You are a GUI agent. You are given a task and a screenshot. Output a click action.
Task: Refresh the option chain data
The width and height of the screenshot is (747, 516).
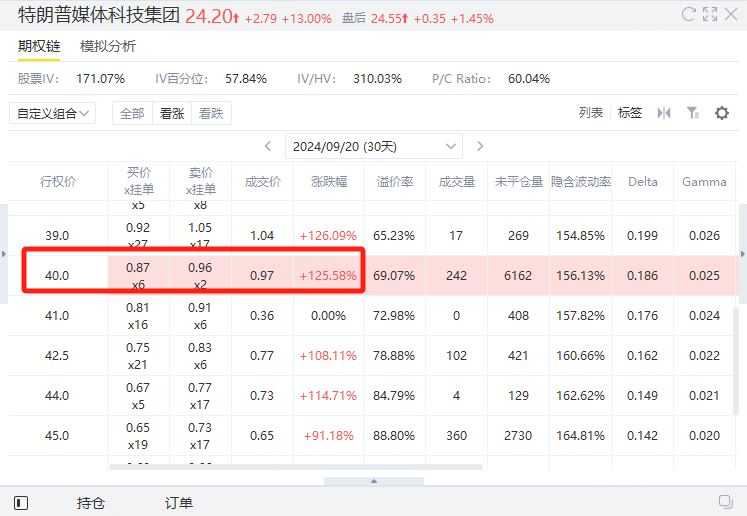(688, 14)
